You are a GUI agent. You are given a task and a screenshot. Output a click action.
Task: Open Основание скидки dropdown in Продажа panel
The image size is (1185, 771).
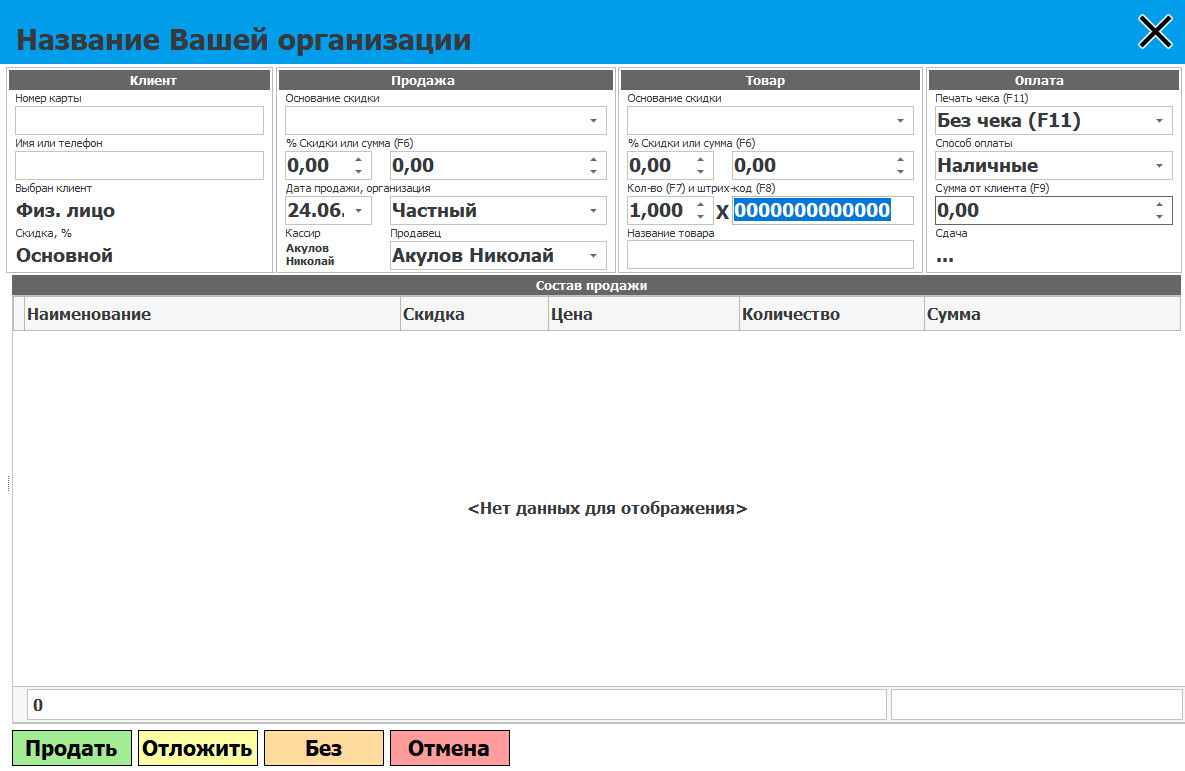pyautogui.click(x=593, y=121)
